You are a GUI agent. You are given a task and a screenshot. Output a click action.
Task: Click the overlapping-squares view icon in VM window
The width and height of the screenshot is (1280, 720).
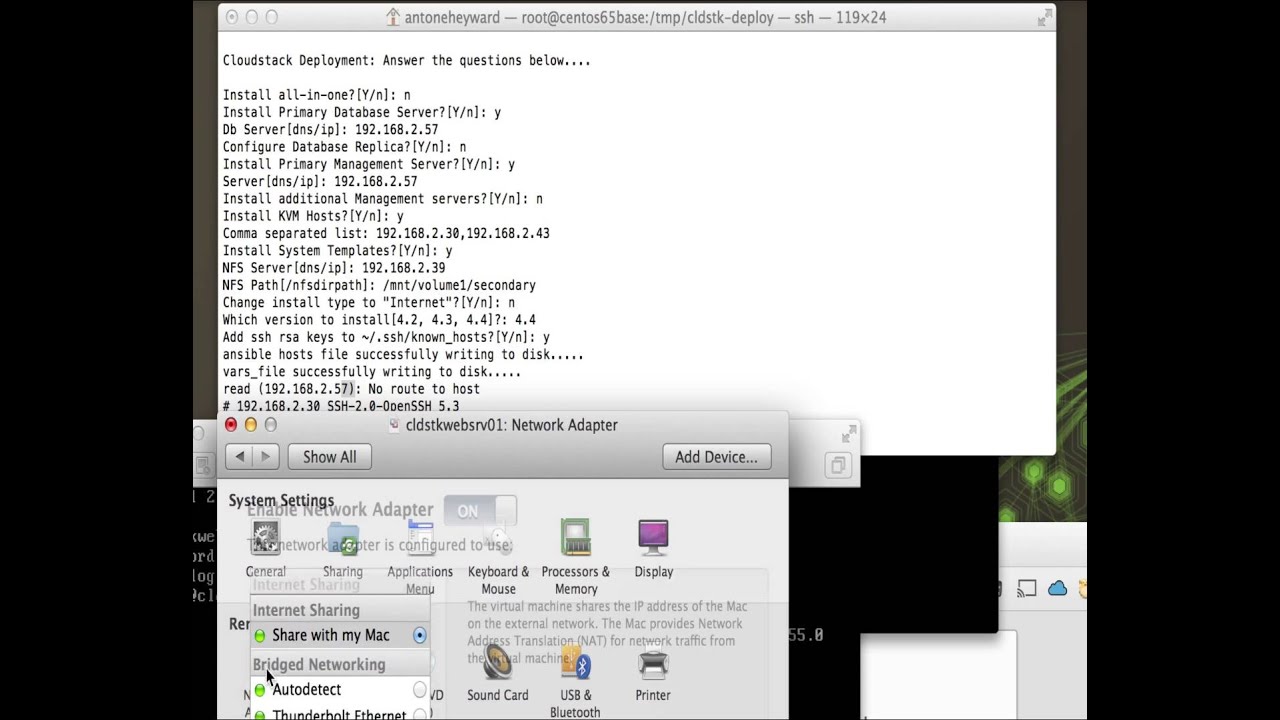pos(838,465)
